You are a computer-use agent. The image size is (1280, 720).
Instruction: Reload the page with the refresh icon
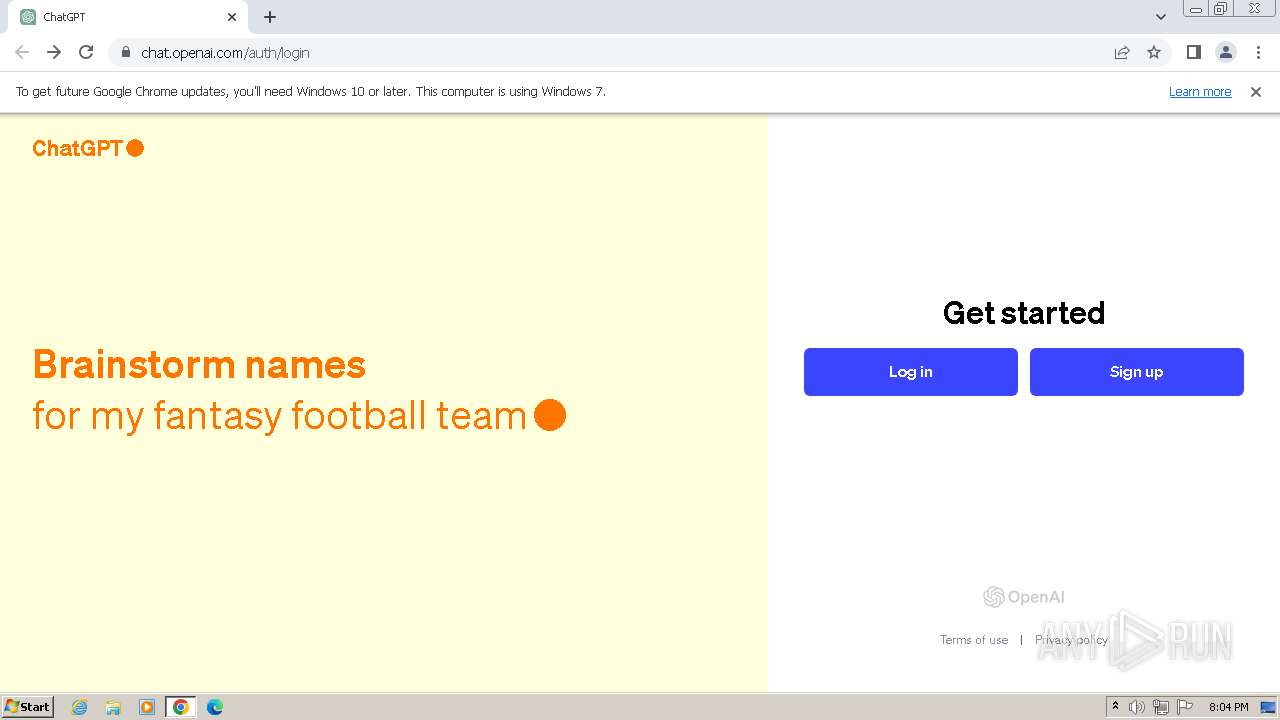(x=86, y=52)
